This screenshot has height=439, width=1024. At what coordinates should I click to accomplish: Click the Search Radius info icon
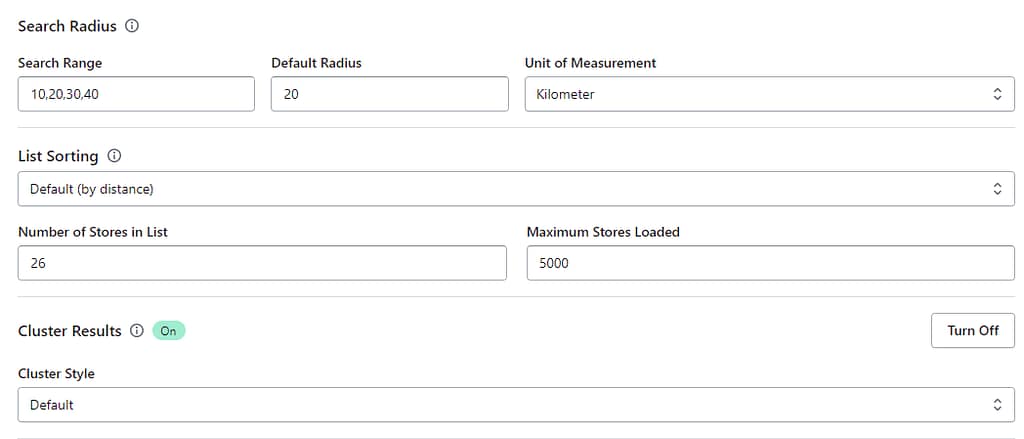coord(132,26)
